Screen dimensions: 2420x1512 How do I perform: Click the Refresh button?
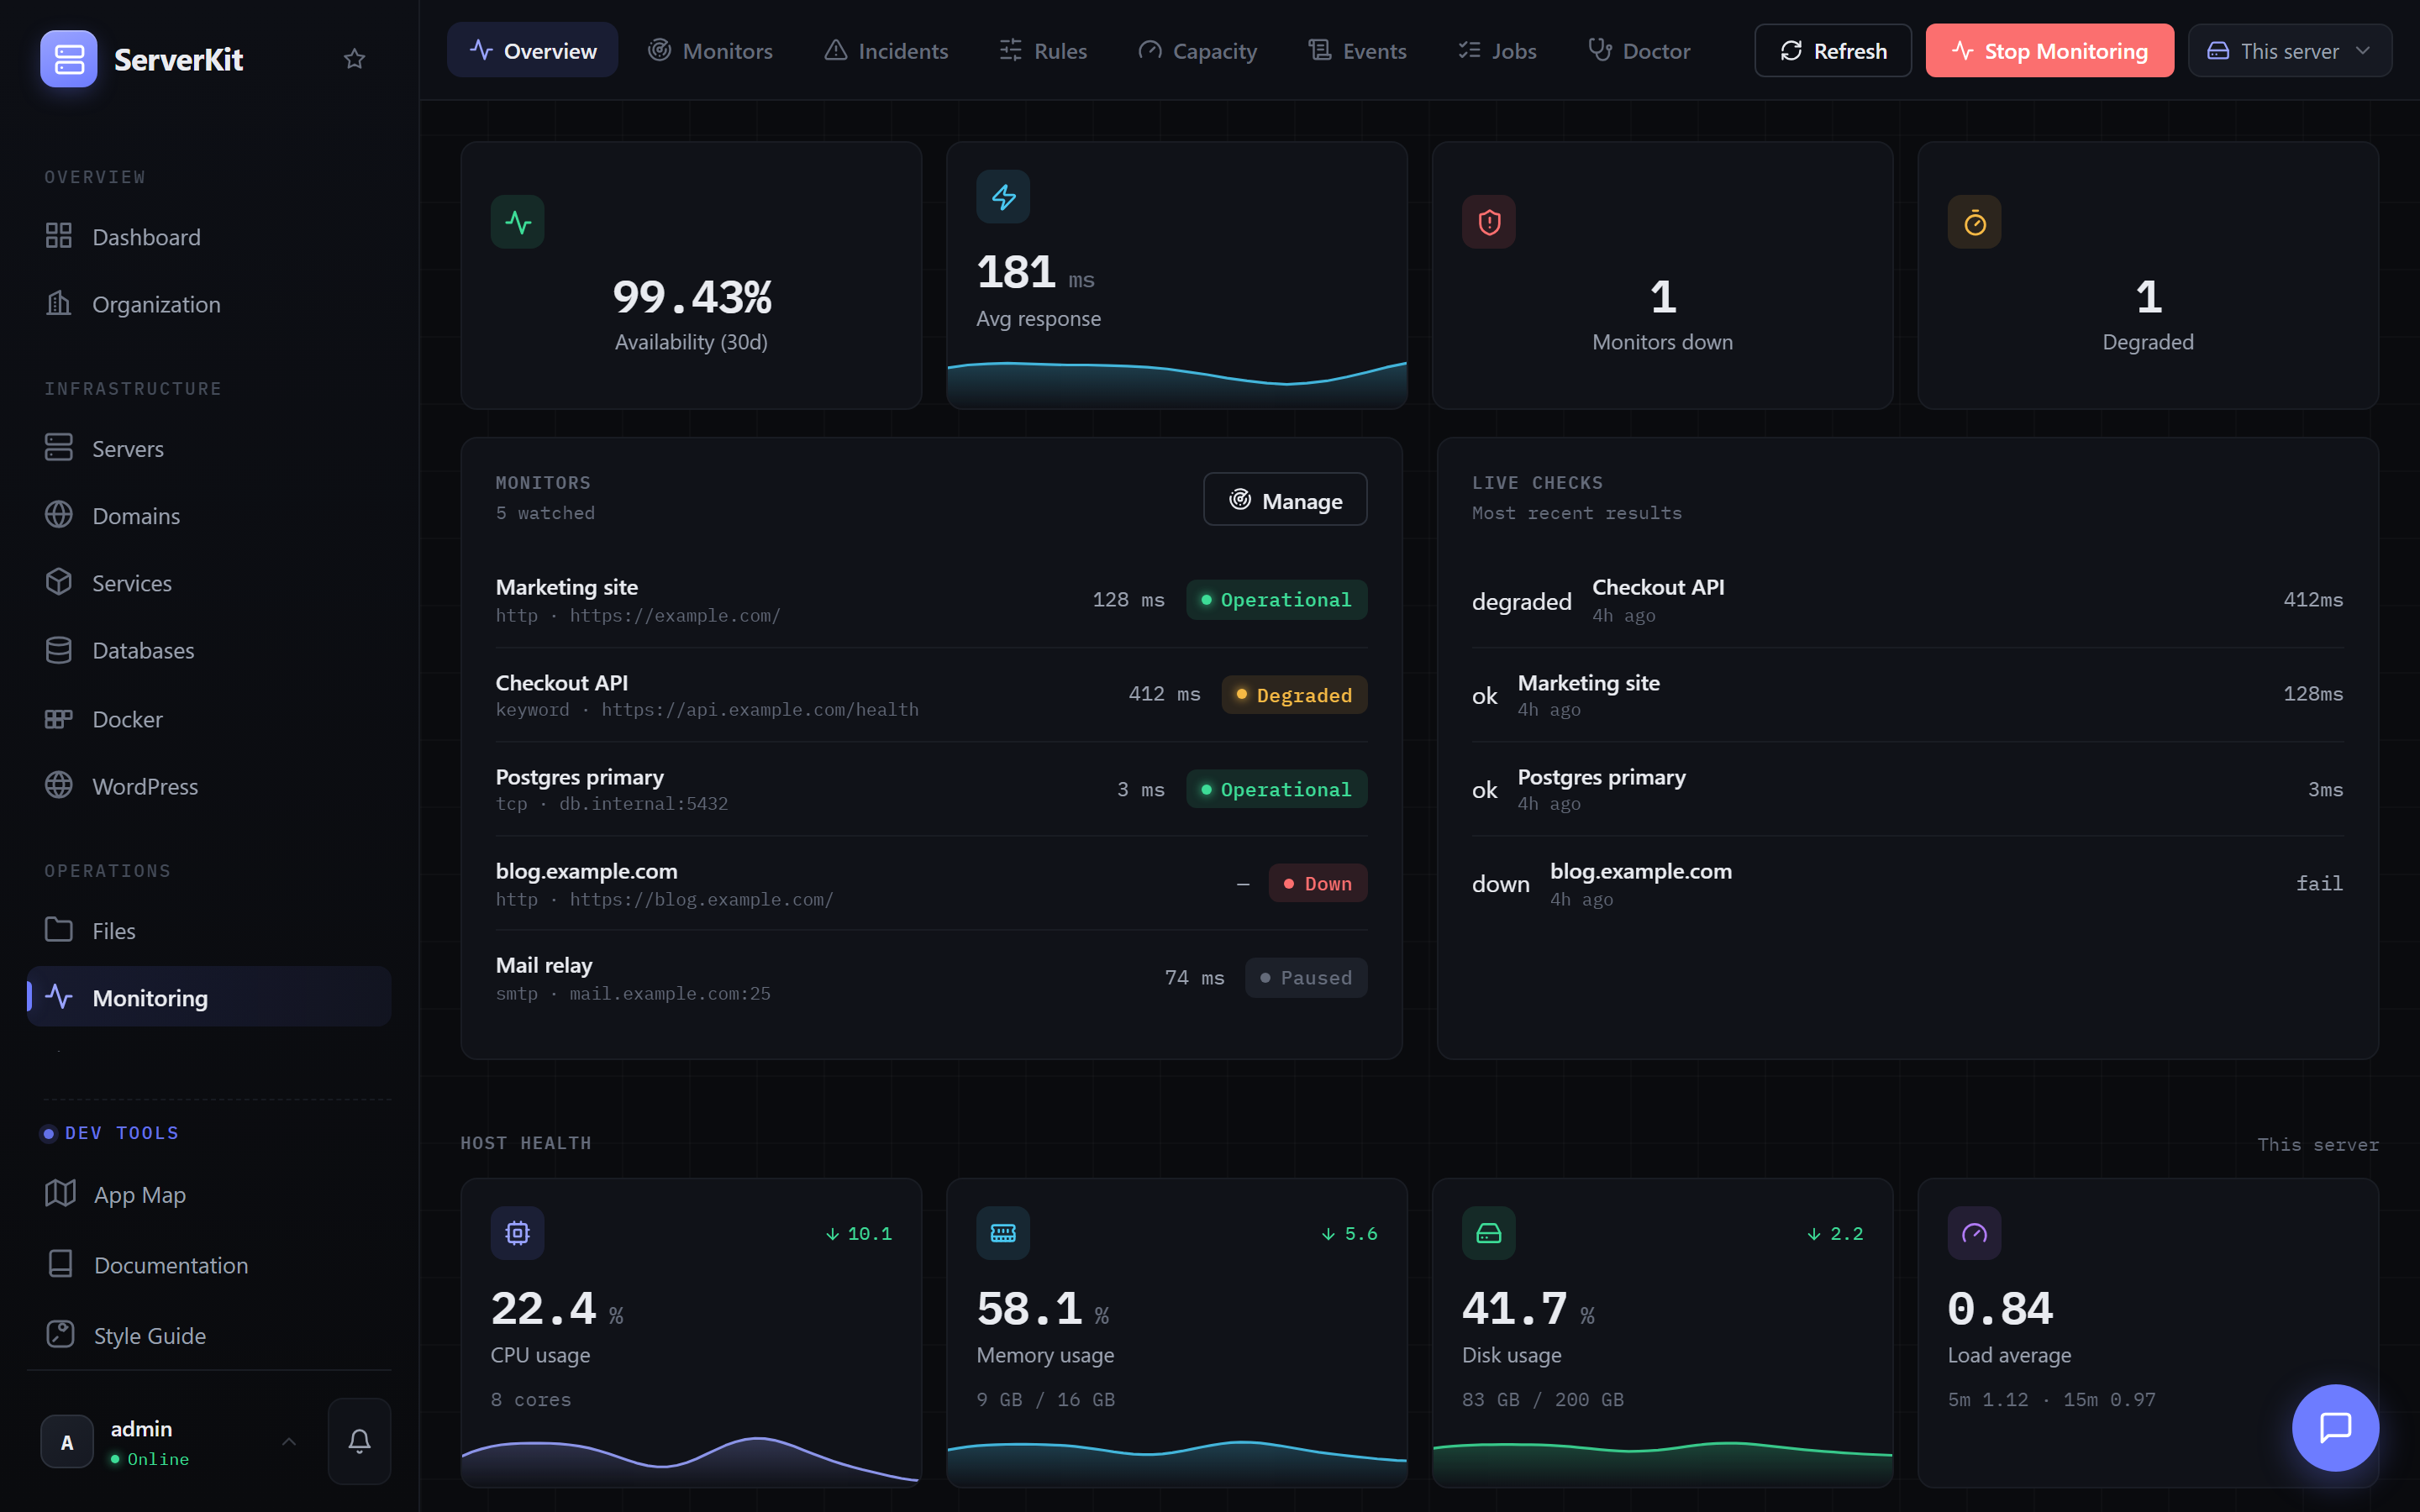click(1833, 50)
